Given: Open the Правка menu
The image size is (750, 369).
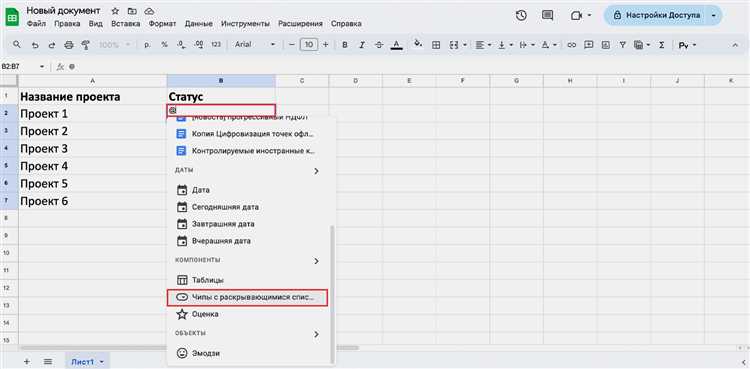Looking at the screenshot, I should pos(67,23).
